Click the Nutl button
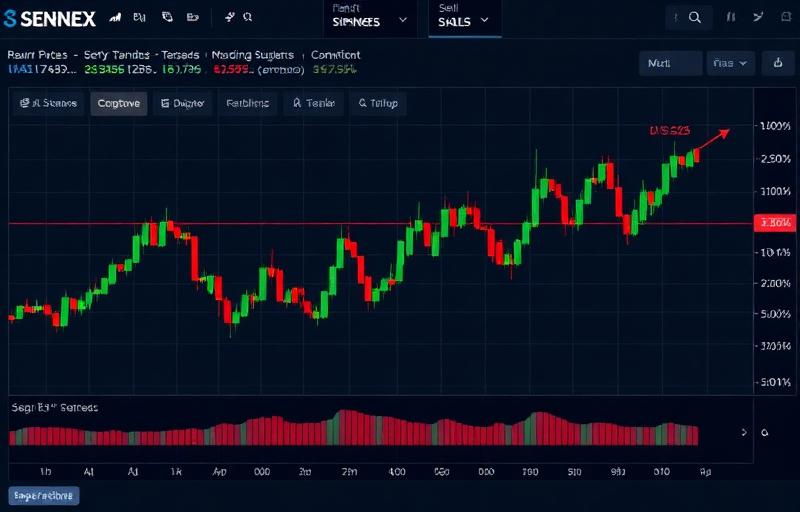This screenshot has height=512, width=800. pos(670,63)
